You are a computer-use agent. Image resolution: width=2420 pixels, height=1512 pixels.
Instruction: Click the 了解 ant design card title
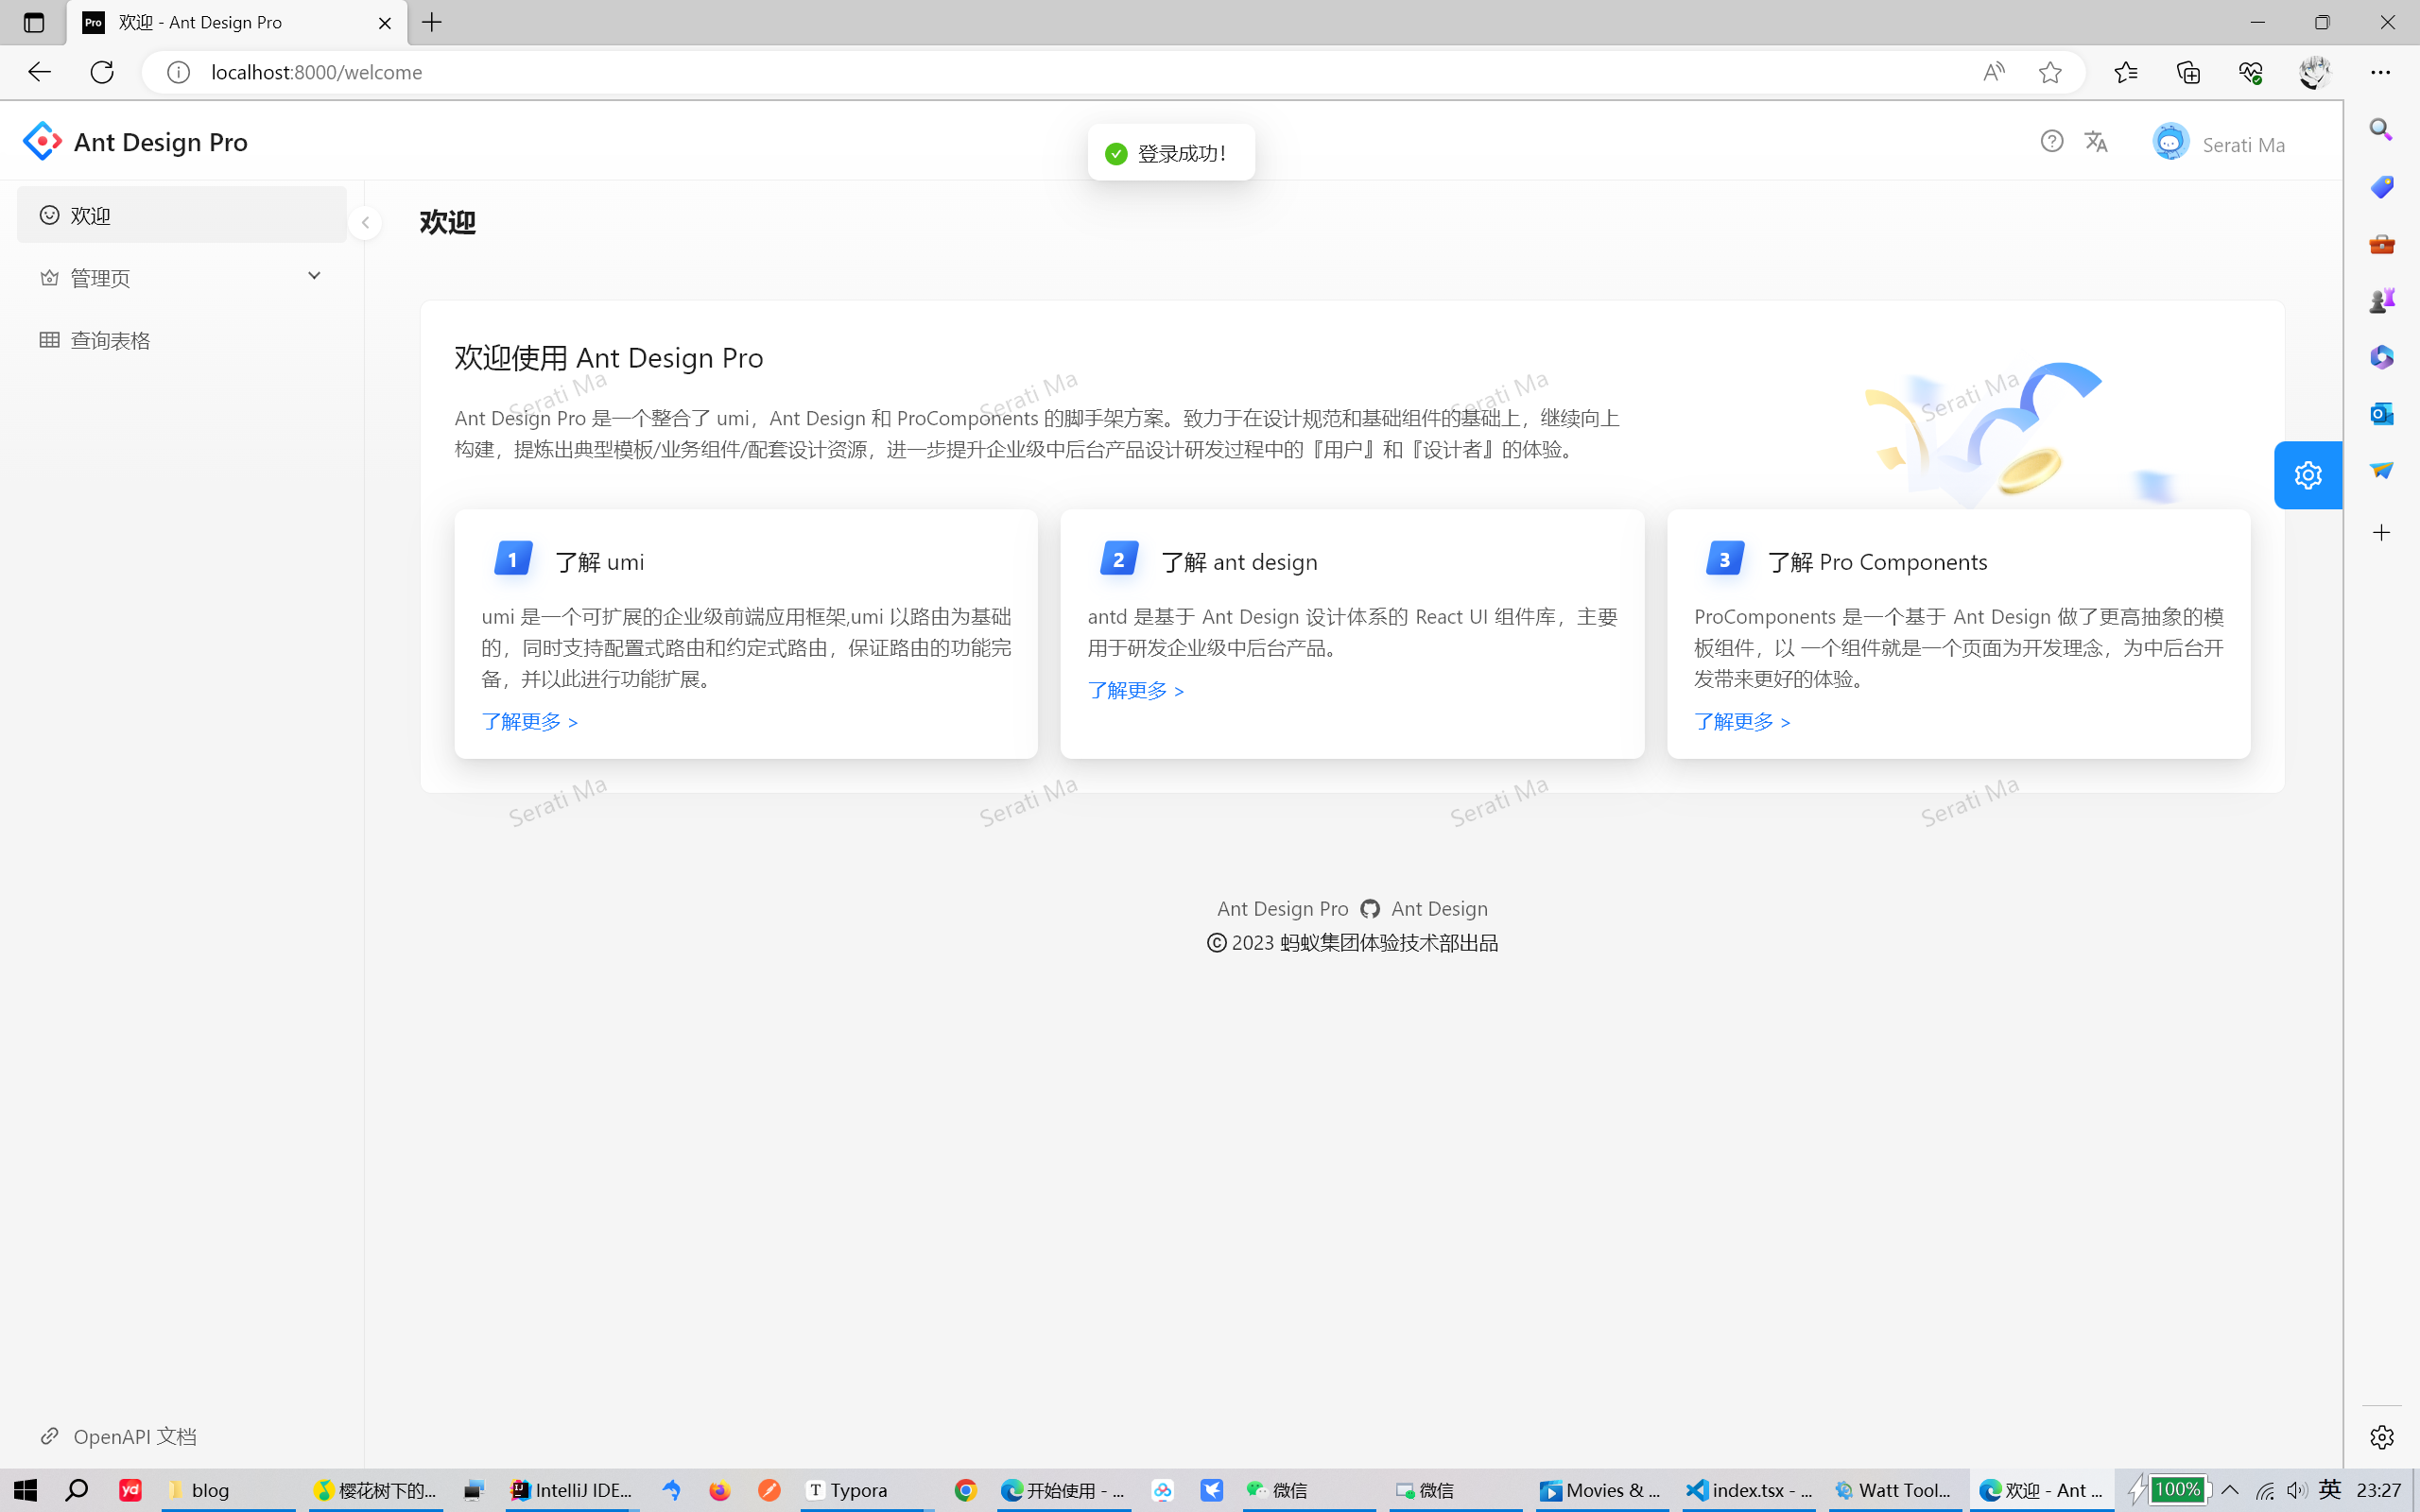(1239, 561)
